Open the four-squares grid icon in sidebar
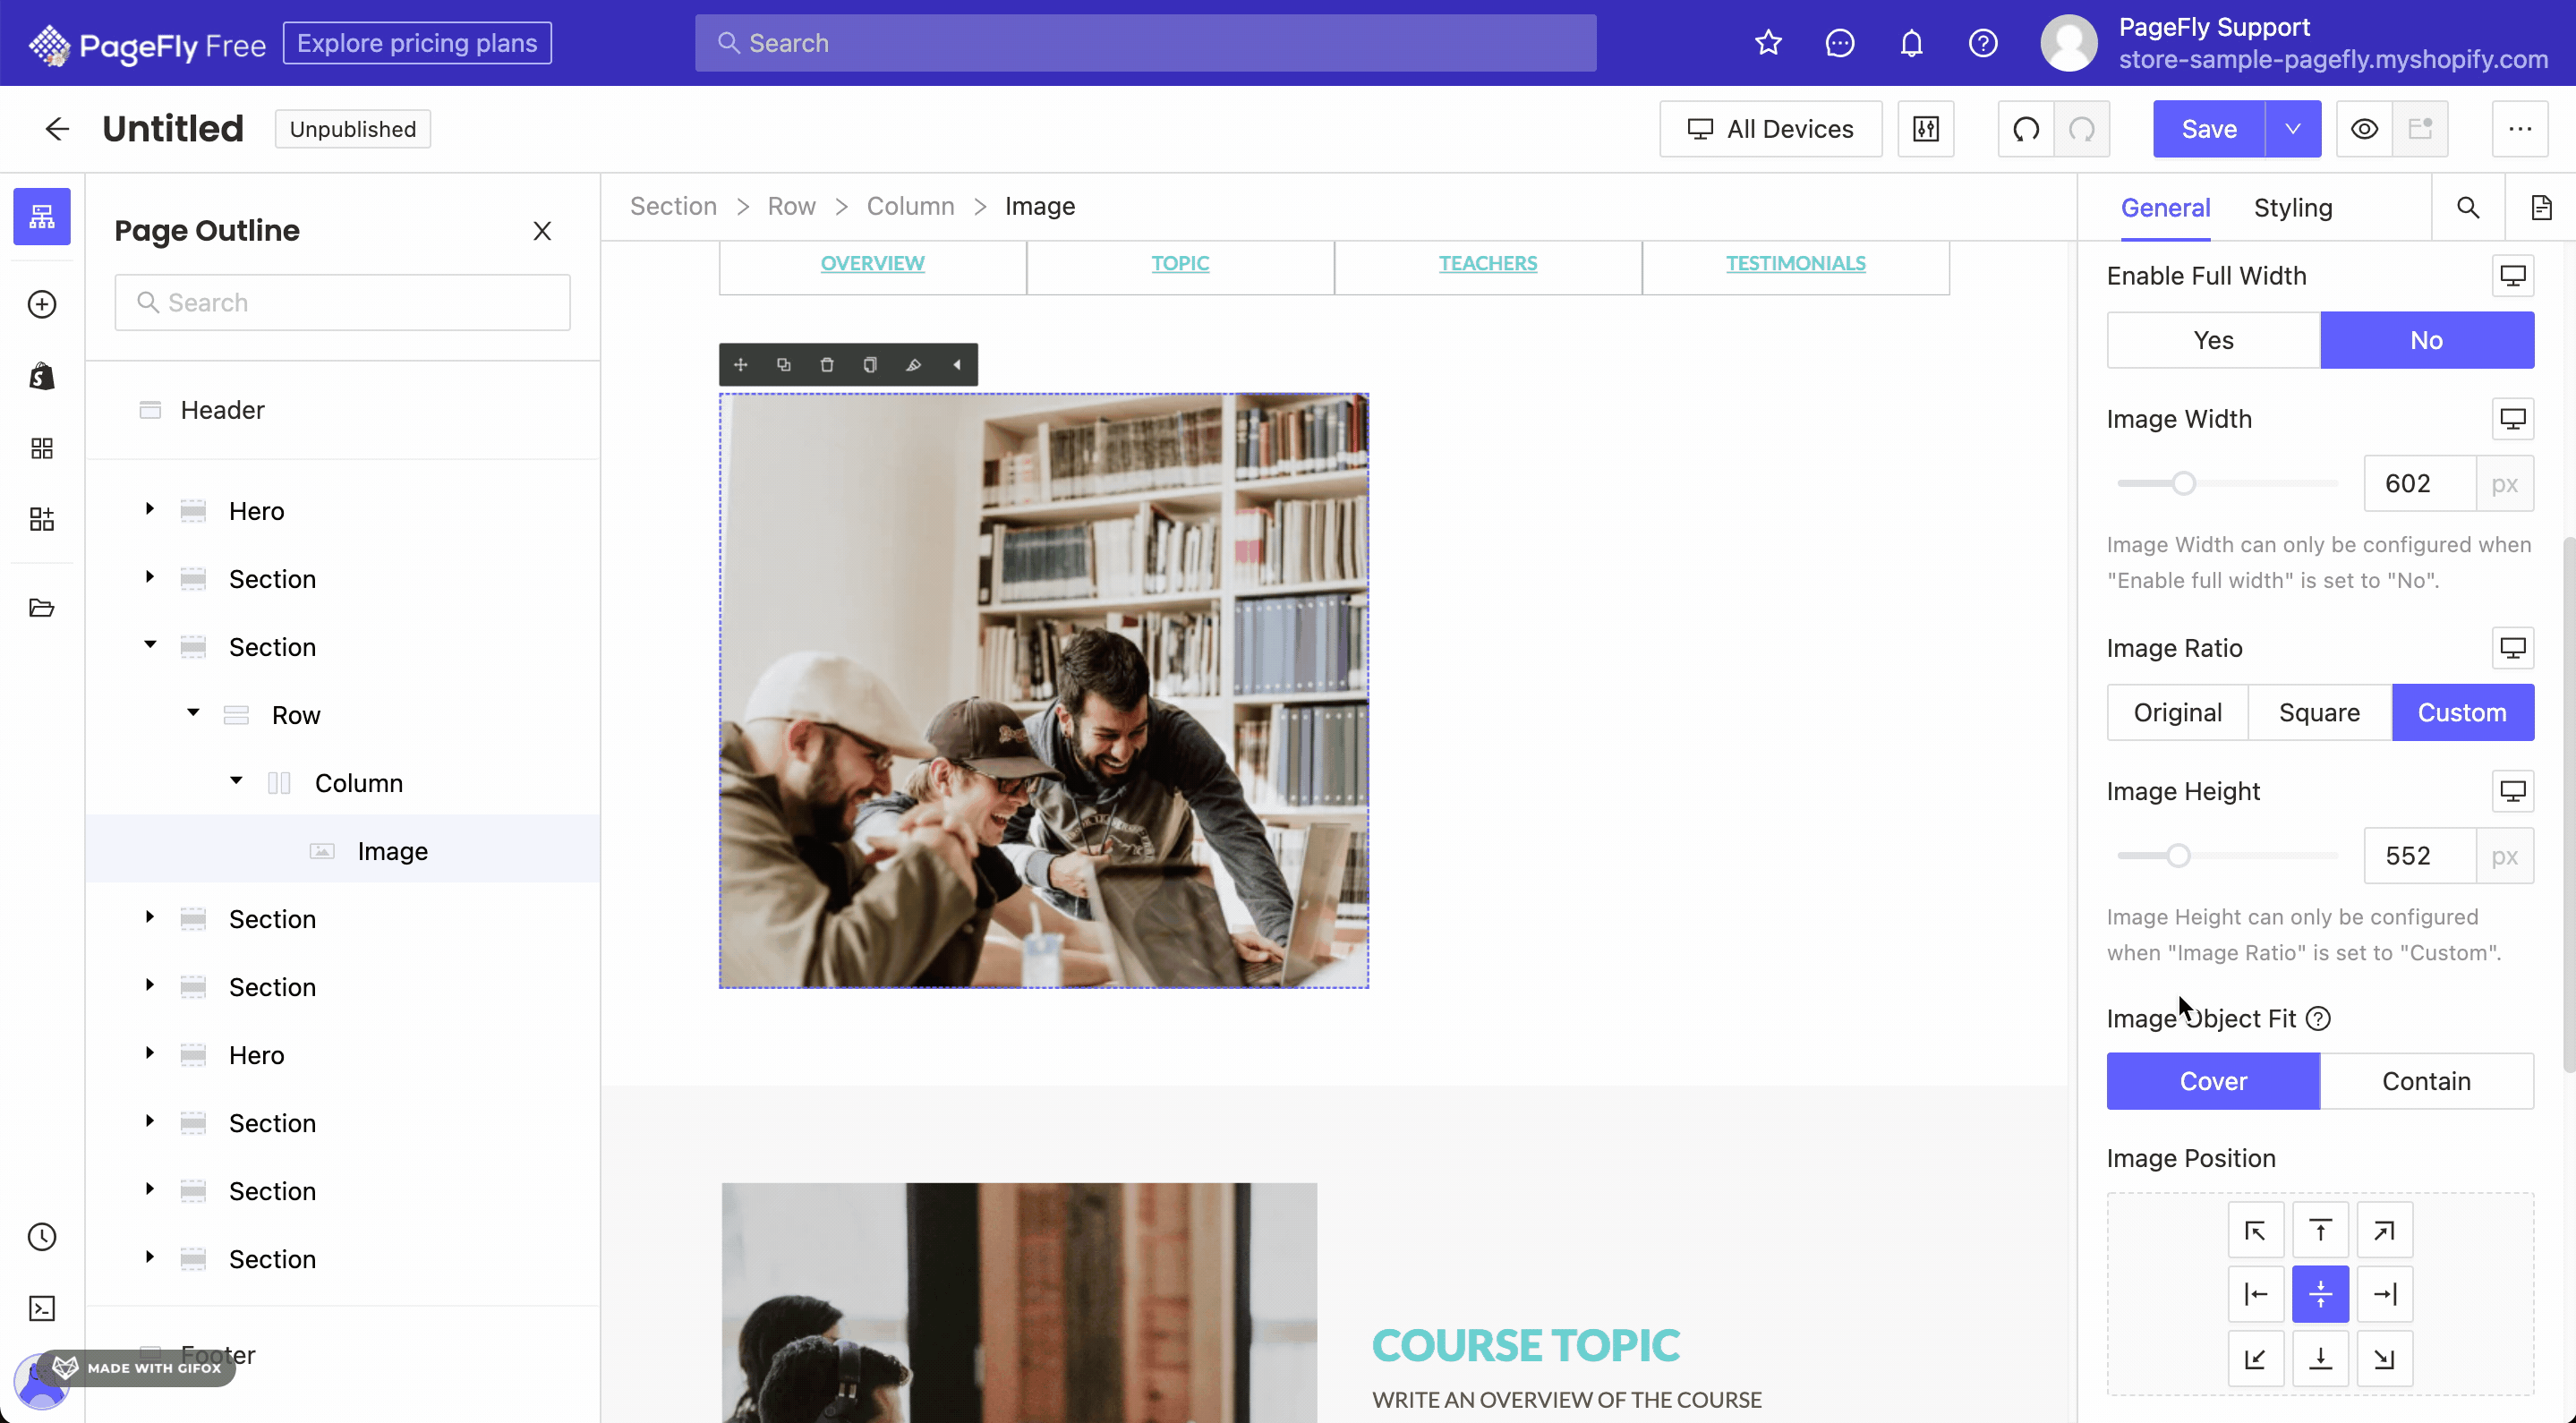 coord(42,448)
